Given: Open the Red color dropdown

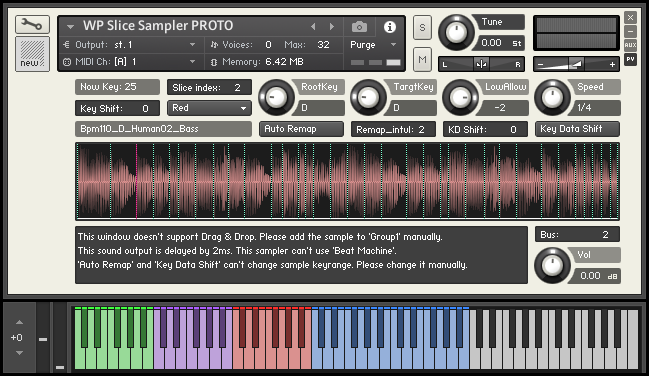Looking at the screenshot, I should point(209,108).
